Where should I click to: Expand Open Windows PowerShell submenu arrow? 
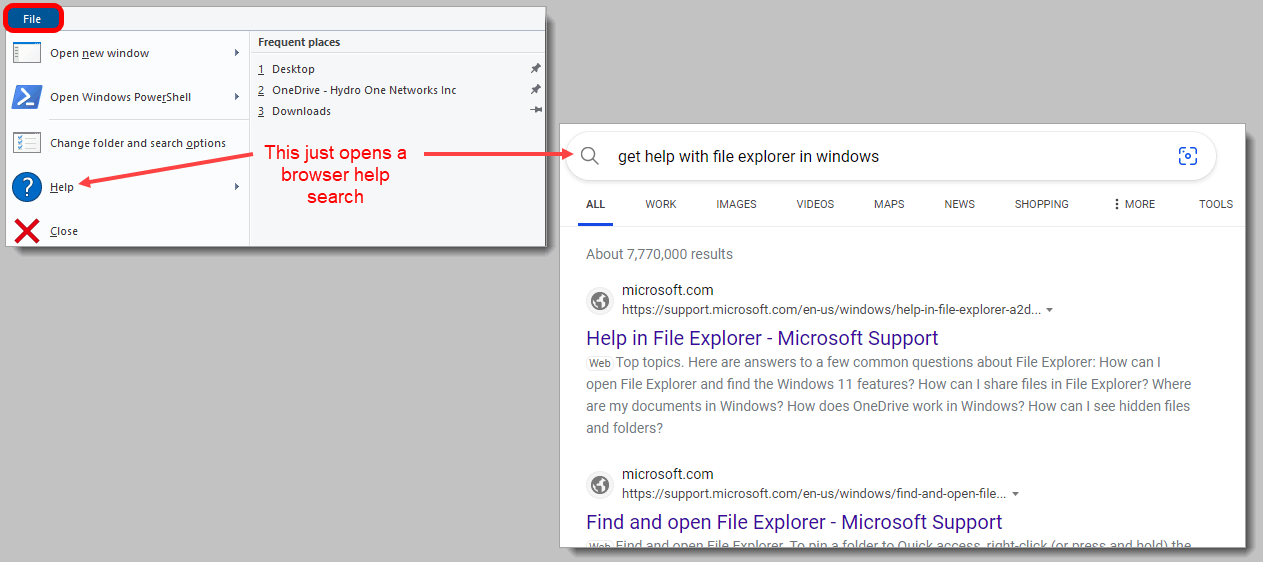pos(237,97)
